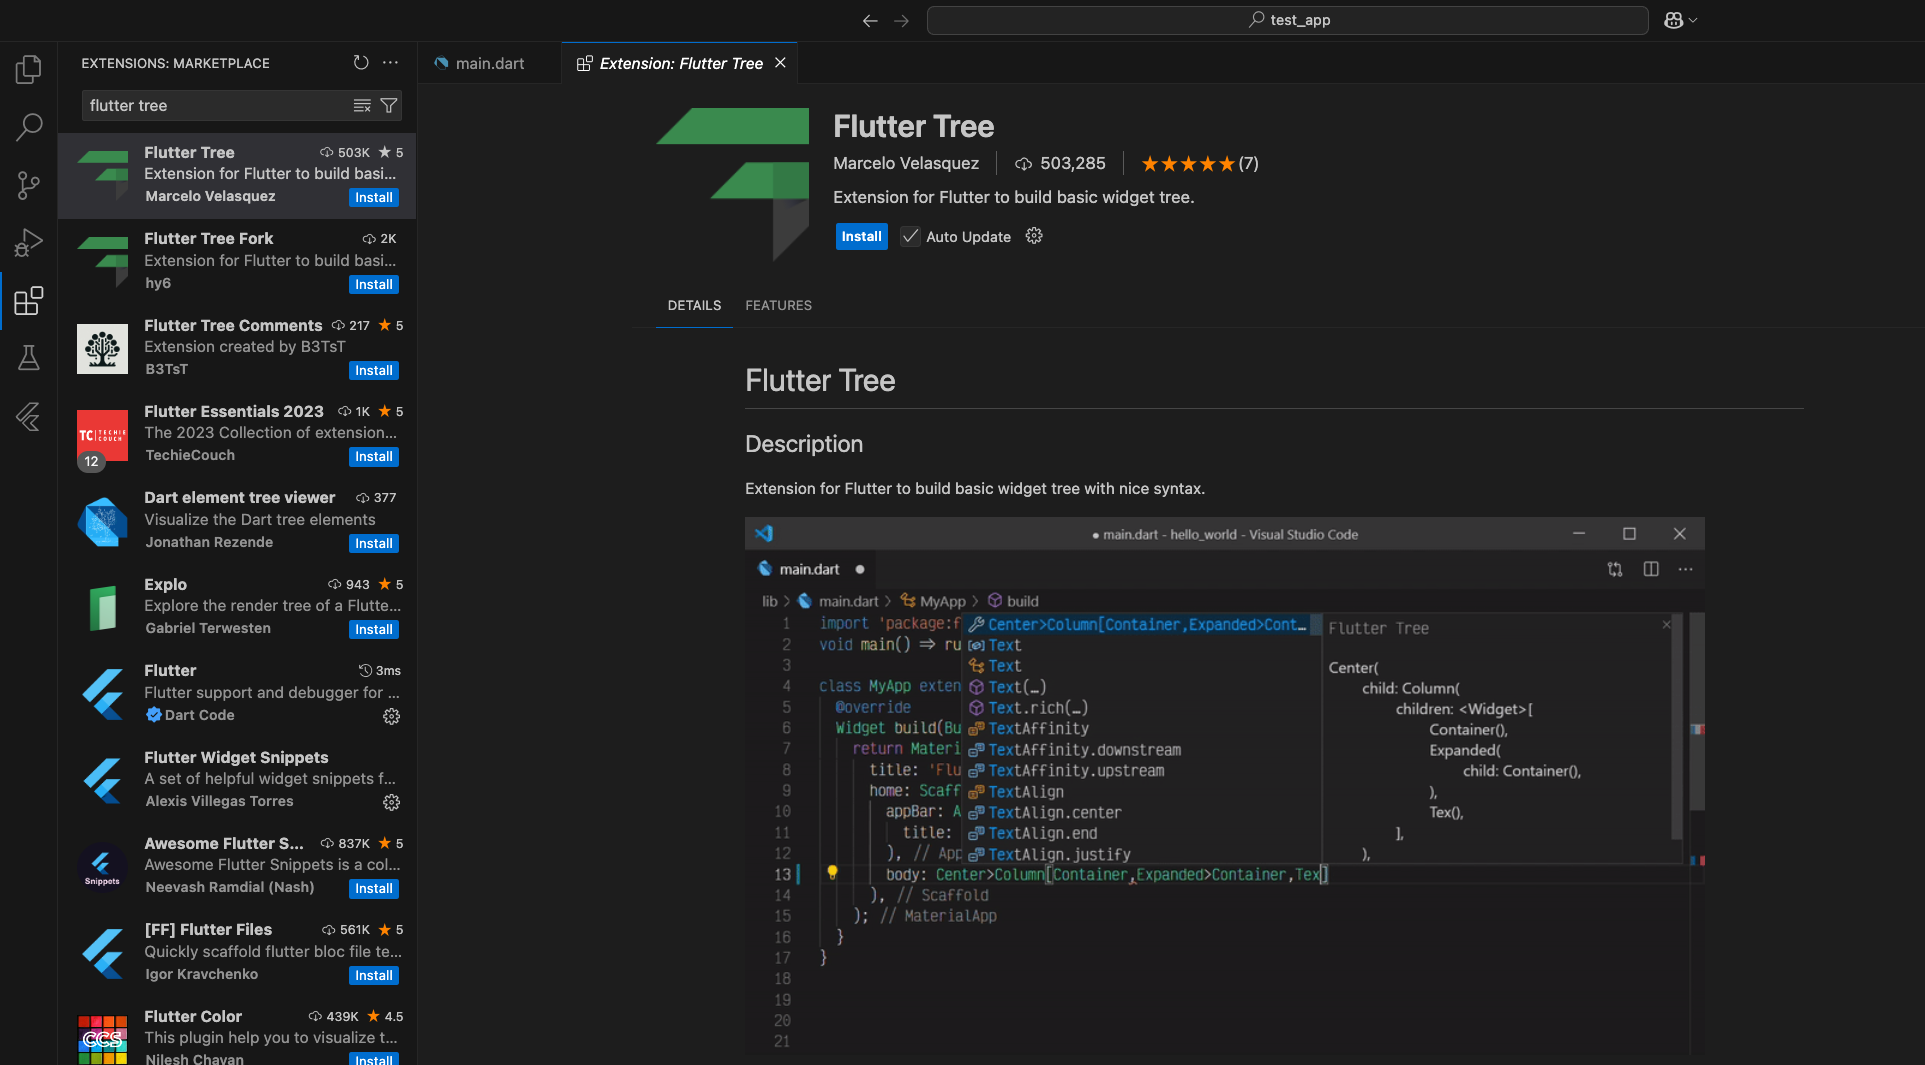This screenshot has height=1065, width=1925.
Task: Install Flutter Tree from the sidebar list
Action: coord(374,198)
